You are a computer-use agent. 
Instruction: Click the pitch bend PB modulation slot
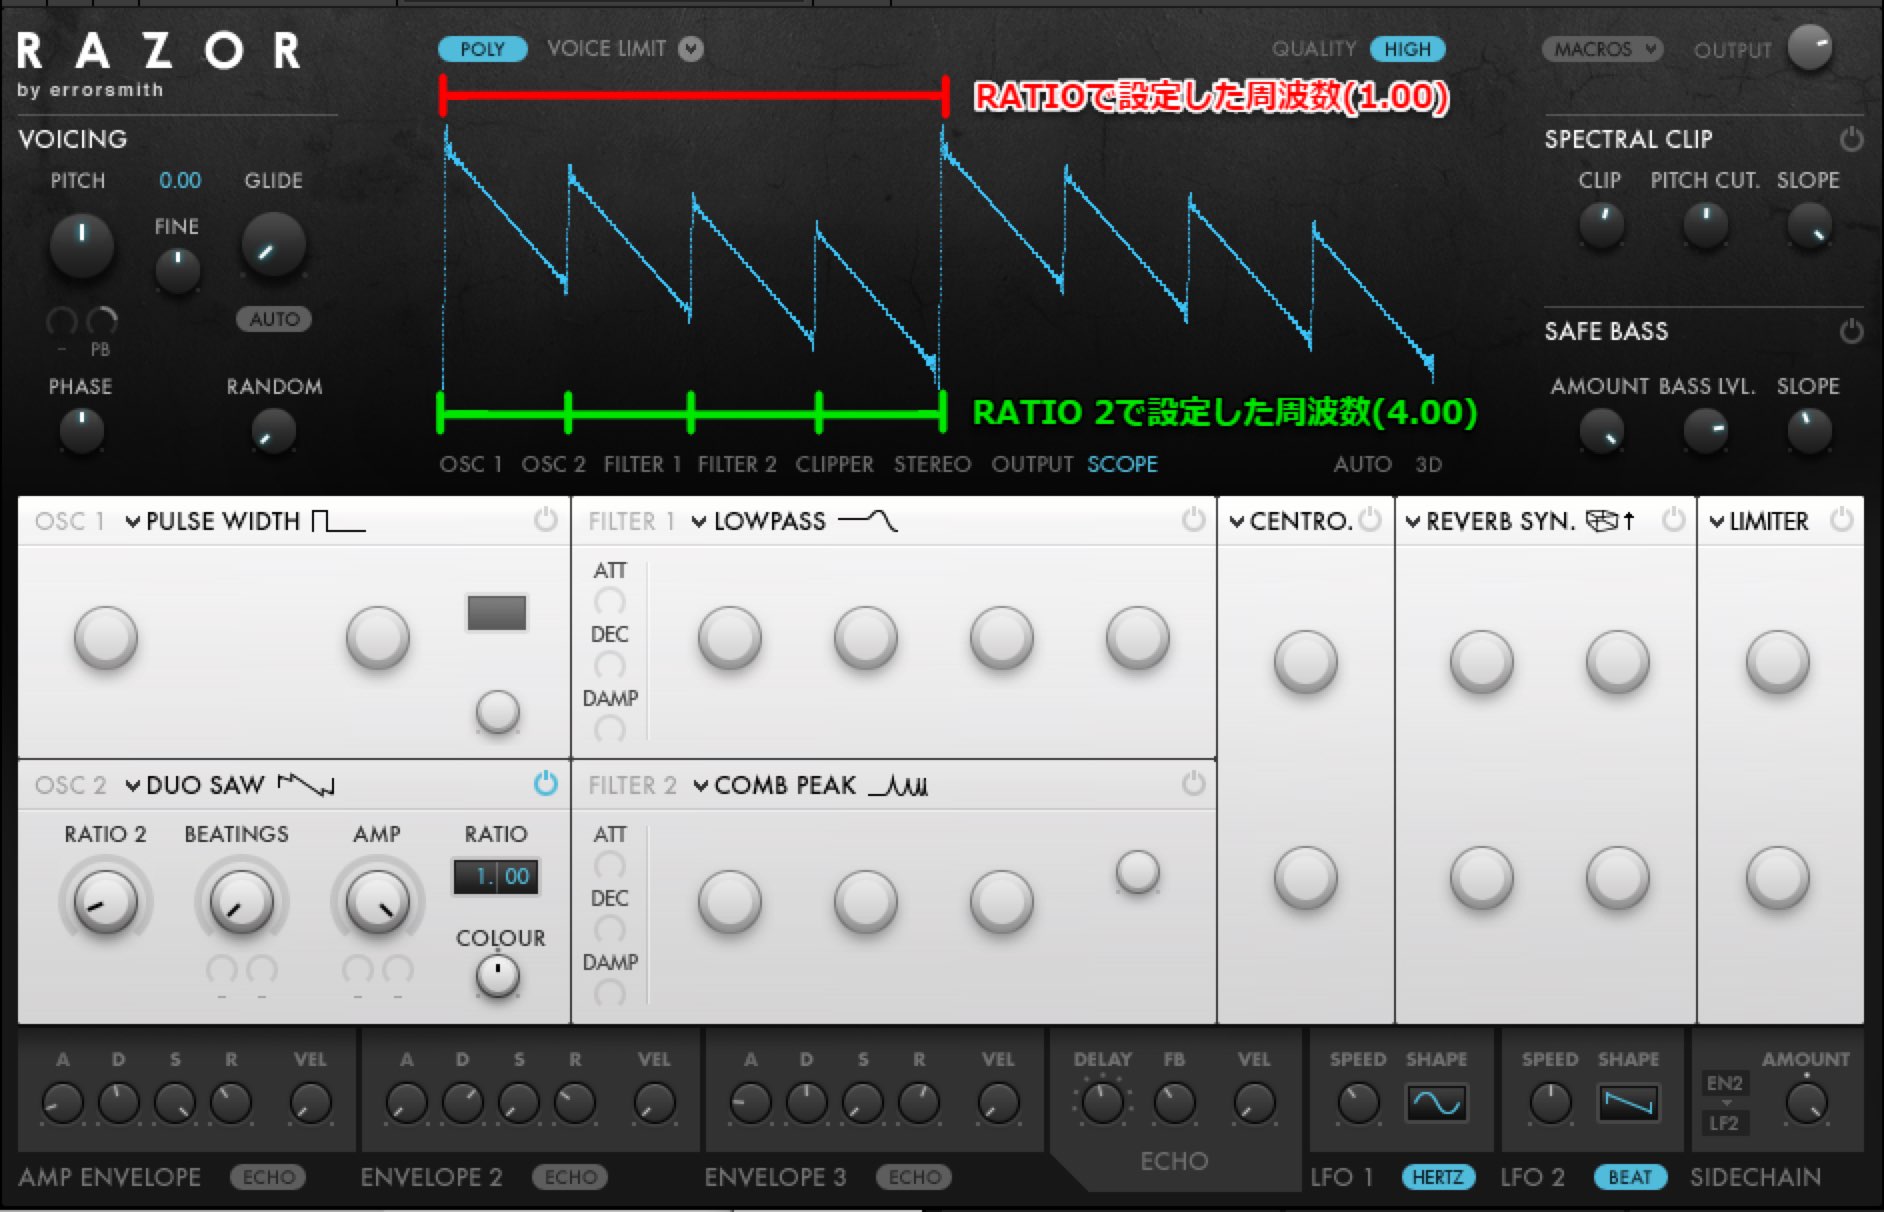coord(101,322)
